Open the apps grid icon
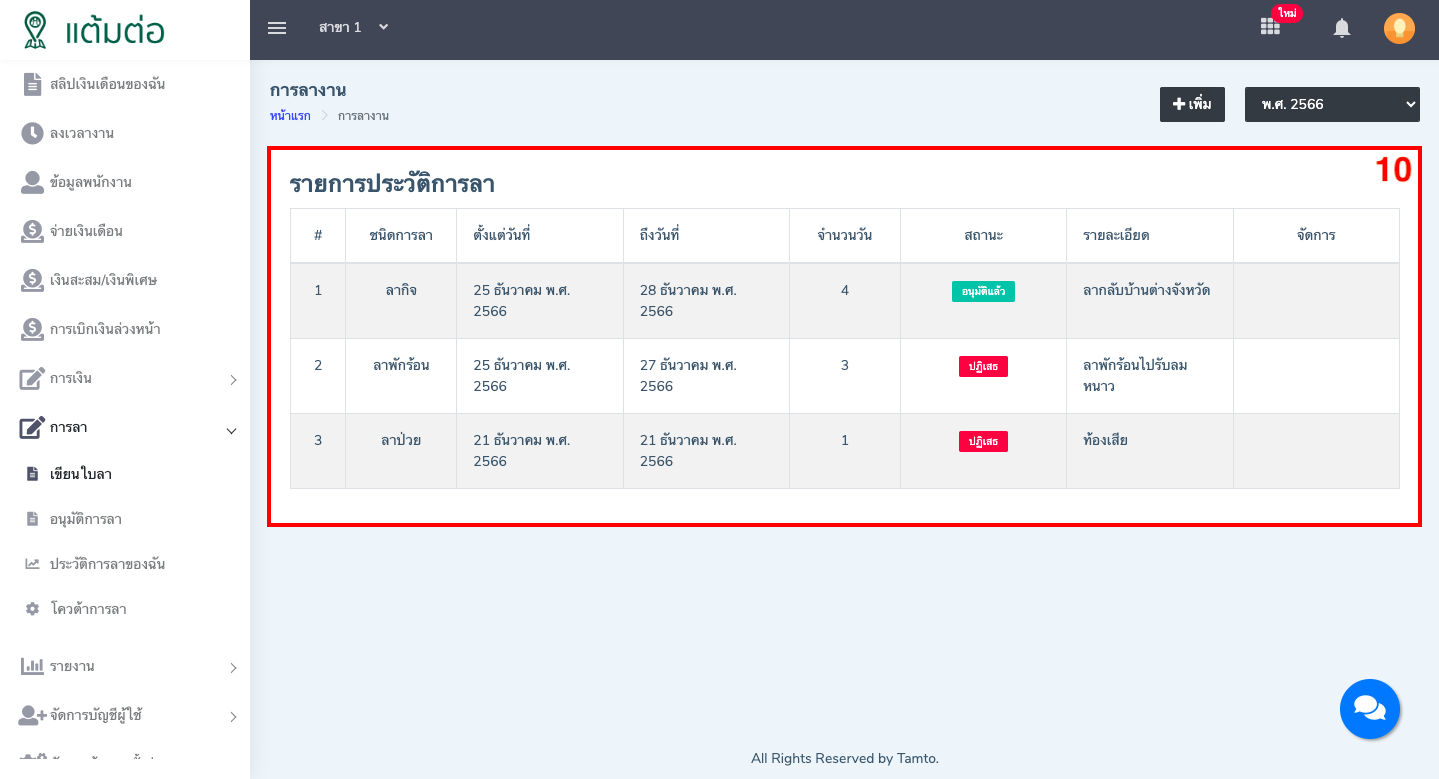 point(1270,27)
